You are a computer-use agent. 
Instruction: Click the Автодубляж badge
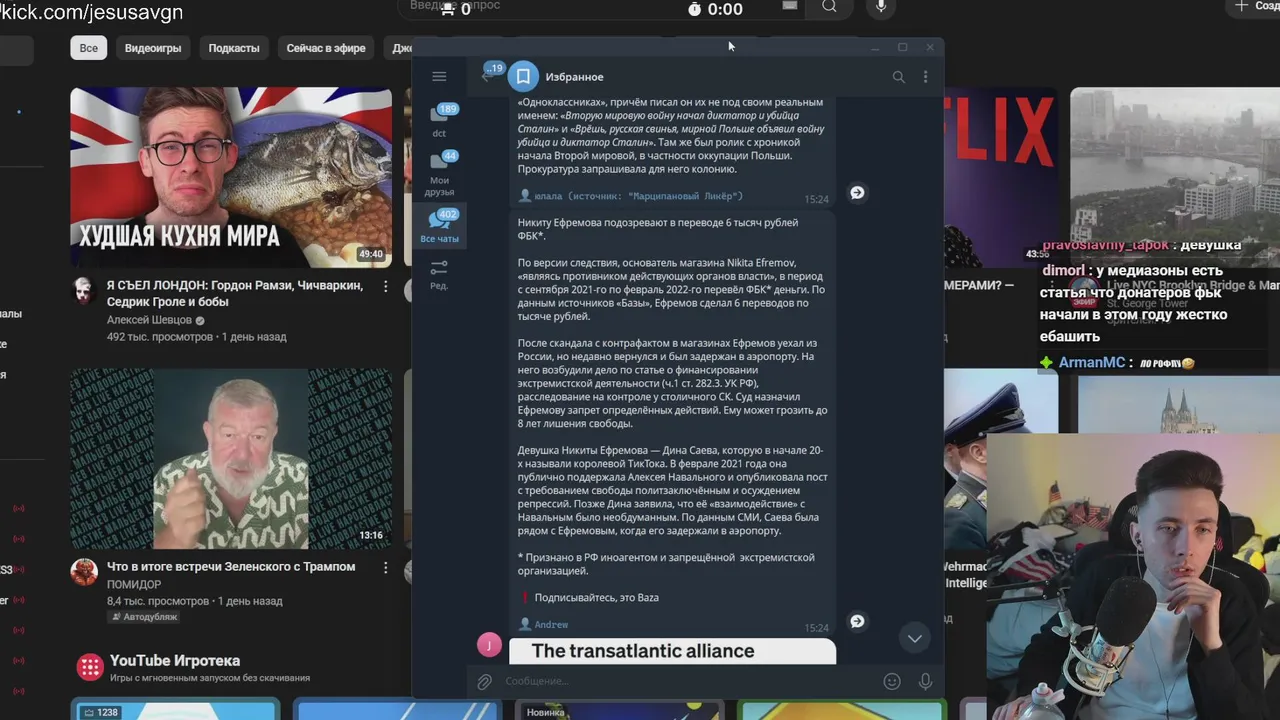(x=144, y=618)
